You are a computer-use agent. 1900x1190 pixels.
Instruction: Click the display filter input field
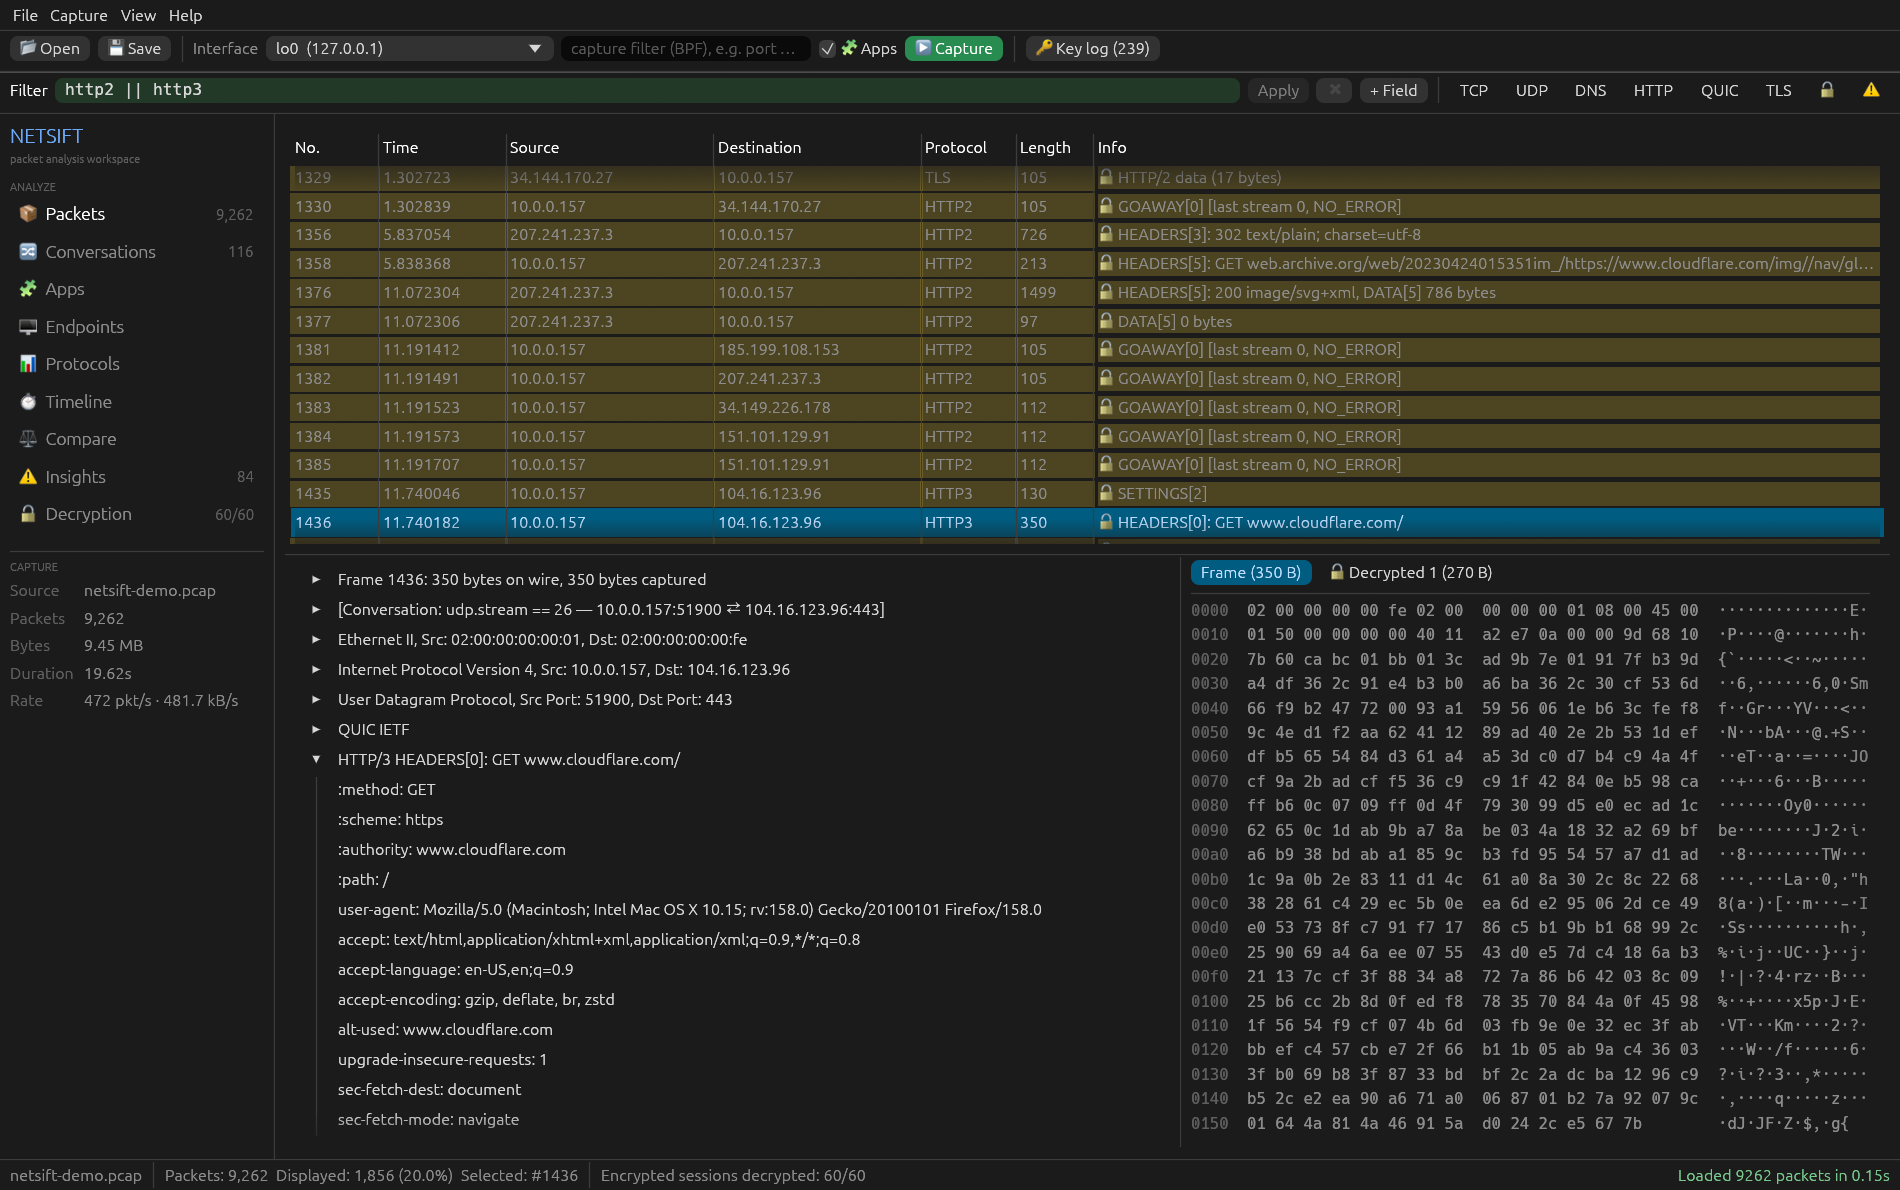[647, 90]
